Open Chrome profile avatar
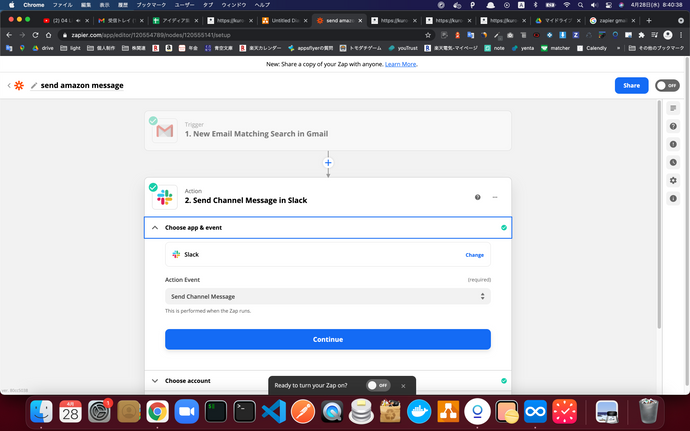 point(668,35)
